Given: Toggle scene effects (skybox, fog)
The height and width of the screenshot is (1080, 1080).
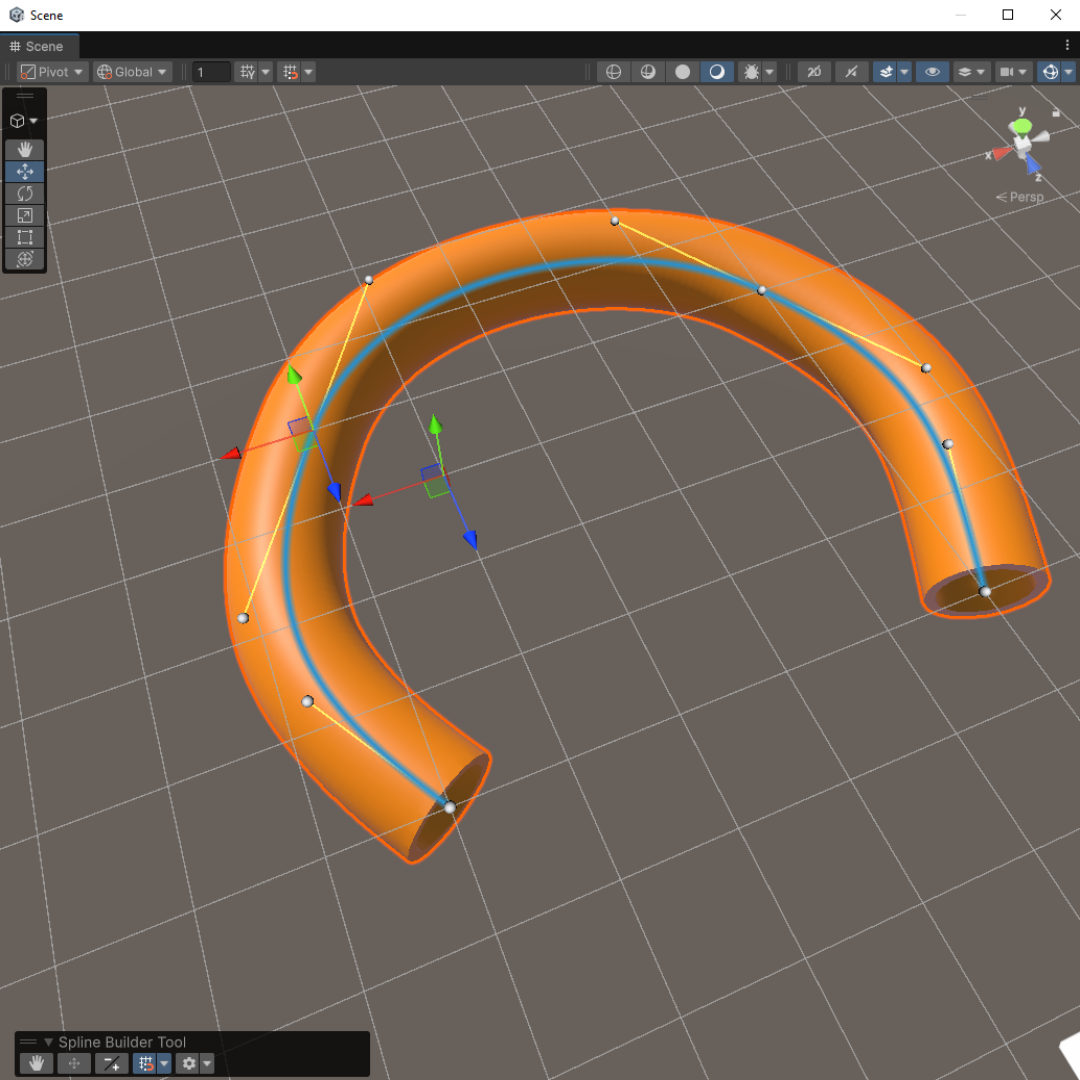Looking at the screenshot, I should click(886, 72).
